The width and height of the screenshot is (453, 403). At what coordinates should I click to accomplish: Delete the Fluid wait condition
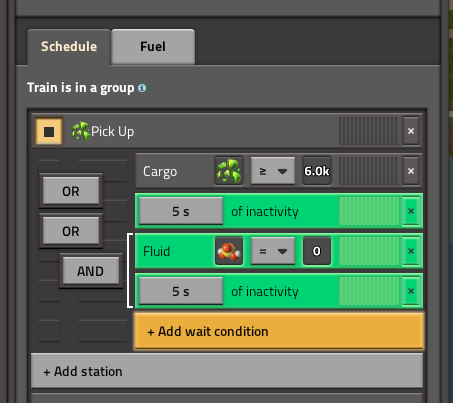coord(411,251)
